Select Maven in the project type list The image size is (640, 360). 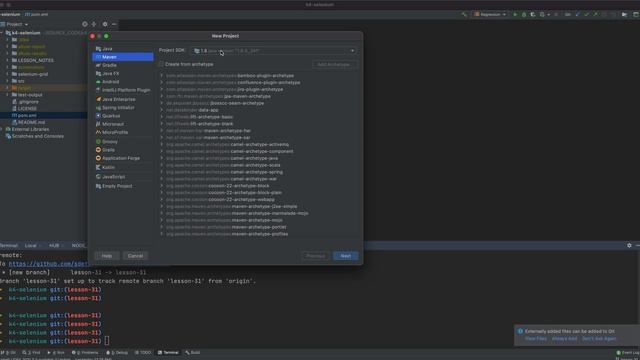tap(123, 57)
